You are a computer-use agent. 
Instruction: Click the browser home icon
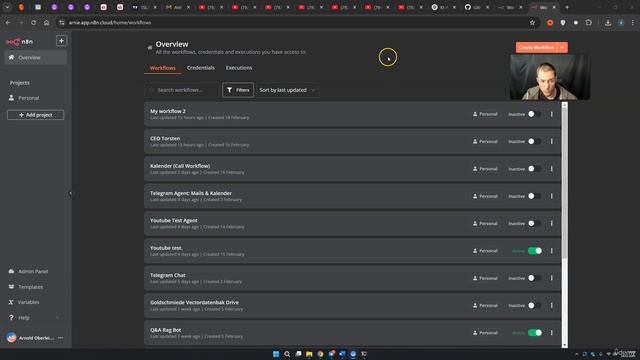coord(47,23)
